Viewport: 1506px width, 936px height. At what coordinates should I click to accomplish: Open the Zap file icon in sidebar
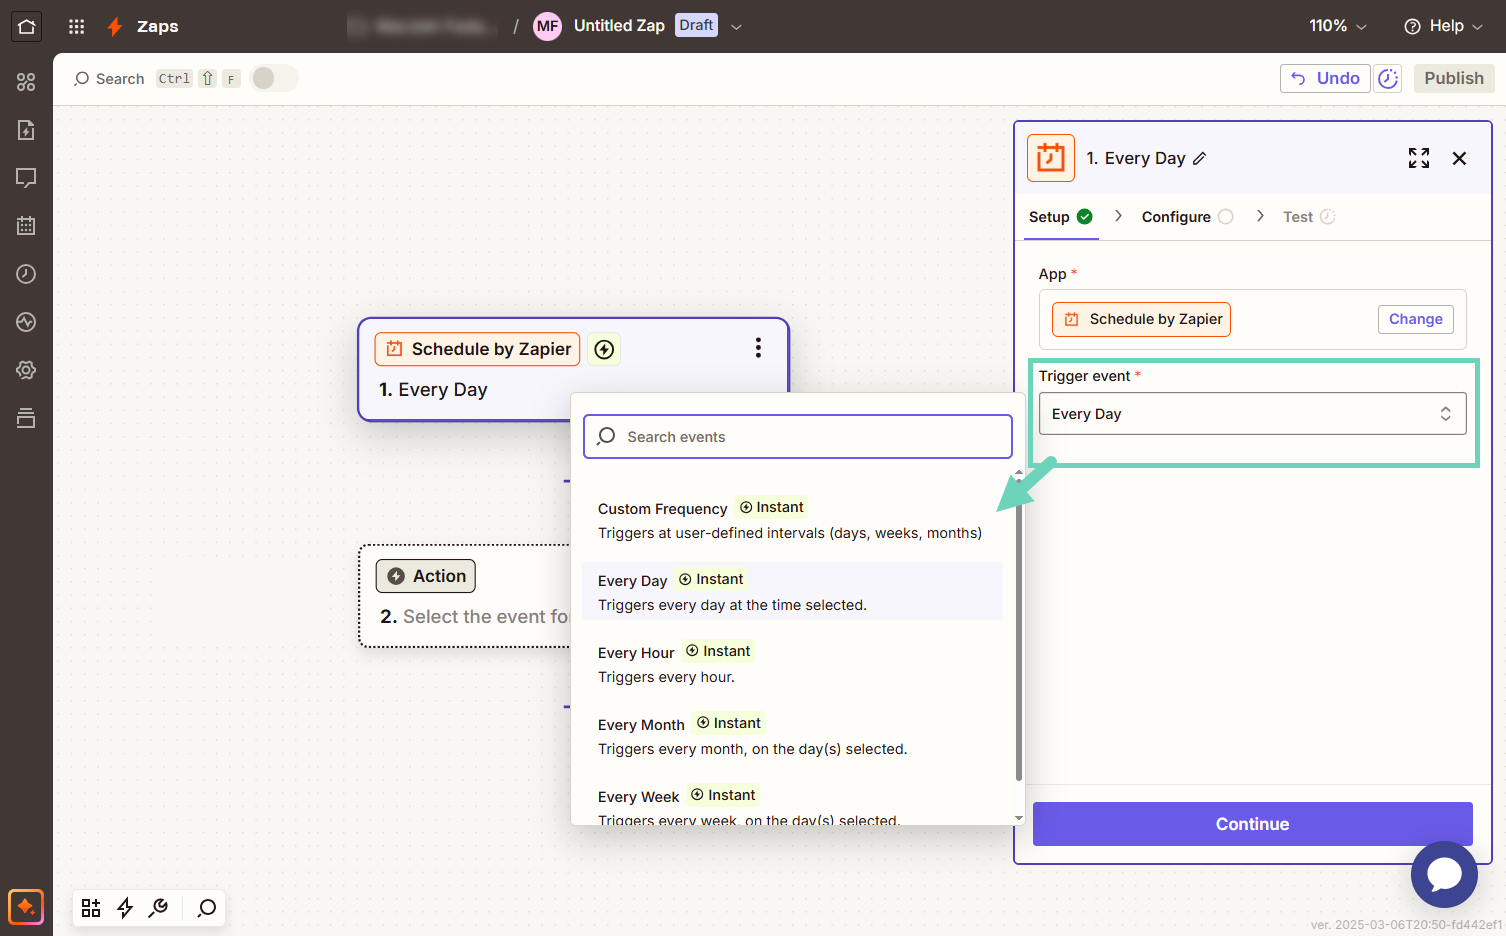coord(26,130)
